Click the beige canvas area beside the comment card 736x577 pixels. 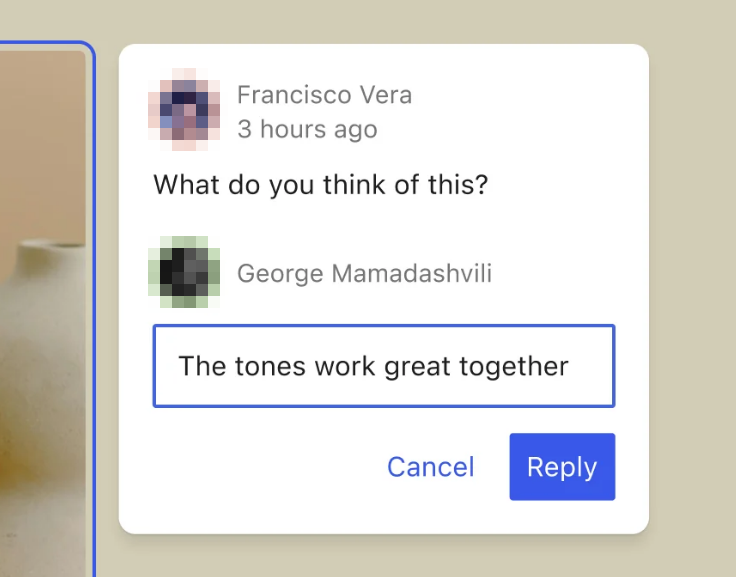(x=690, y=300)
